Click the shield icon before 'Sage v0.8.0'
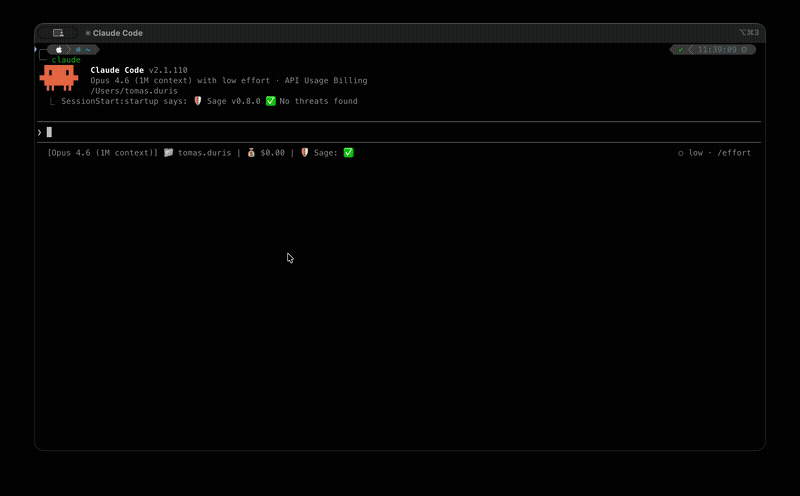This screenshot has height=496, width=800. [197, 101]
